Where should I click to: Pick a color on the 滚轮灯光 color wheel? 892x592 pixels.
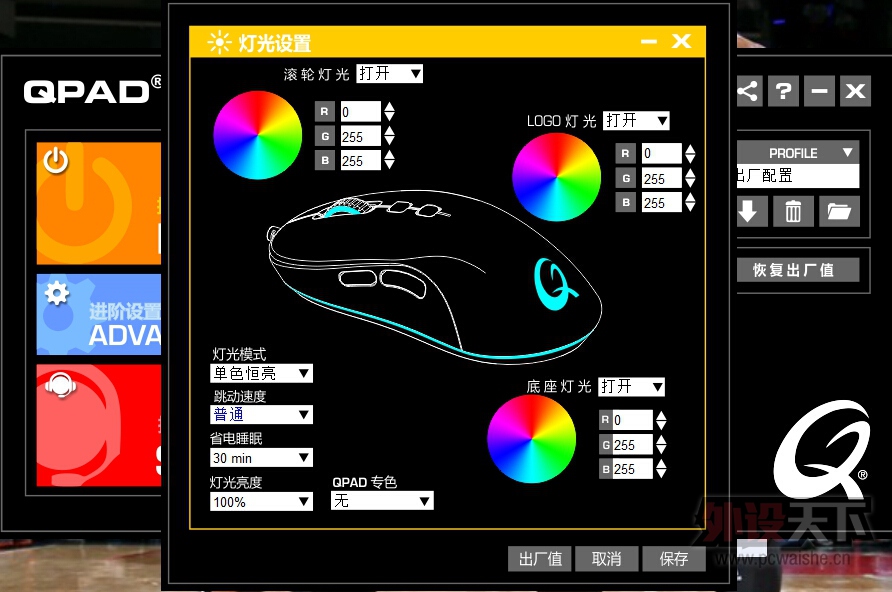pos(258,135)
